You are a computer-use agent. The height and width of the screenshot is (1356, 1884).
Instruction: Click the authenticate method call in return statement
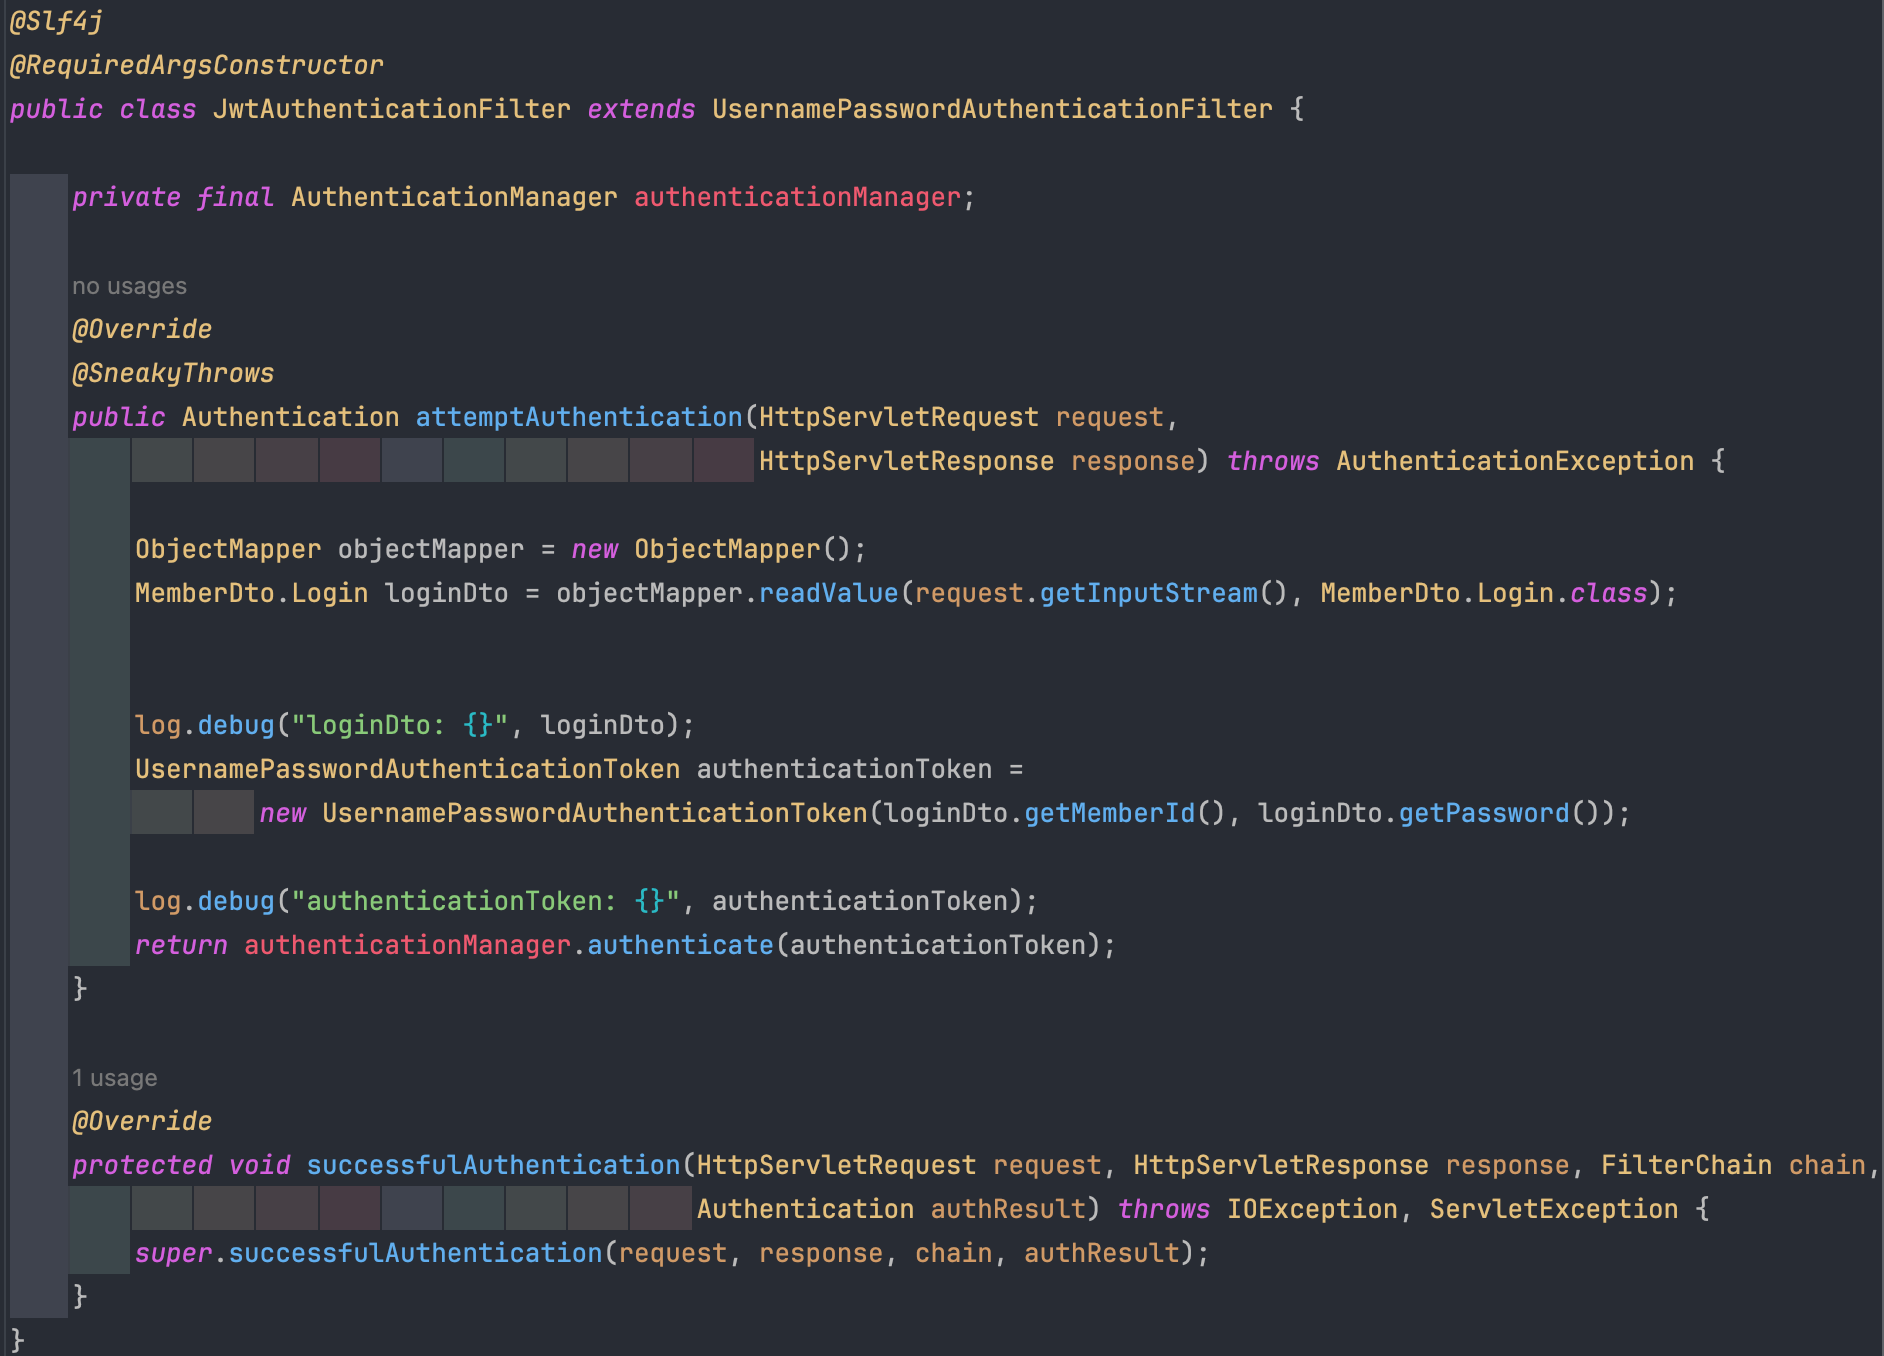point(680,945)
